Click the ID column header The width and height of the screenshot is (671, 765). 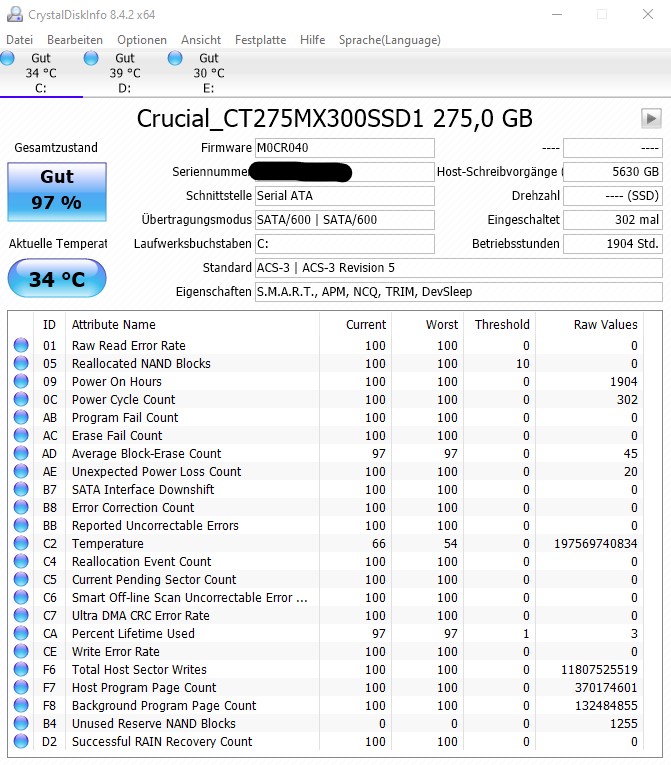49,324
